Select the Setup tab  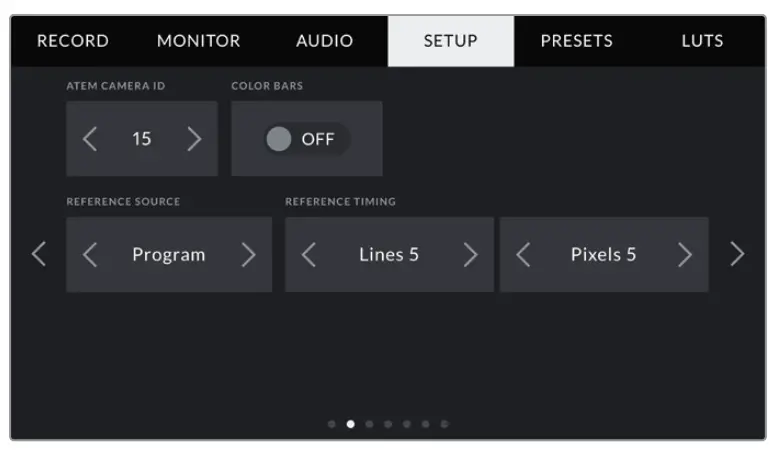450,41
